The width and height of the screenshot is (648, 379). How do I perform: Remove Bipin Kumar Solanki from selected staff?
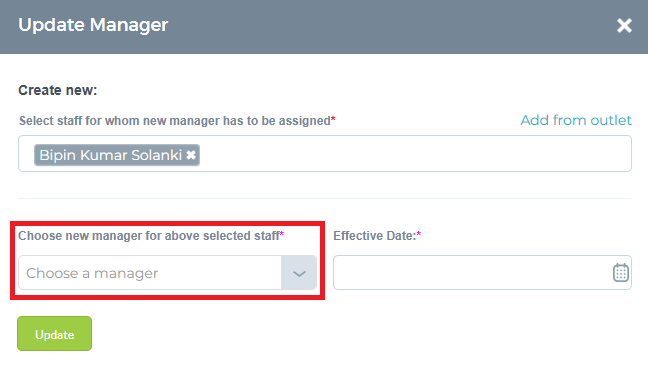tap(191, 155)
